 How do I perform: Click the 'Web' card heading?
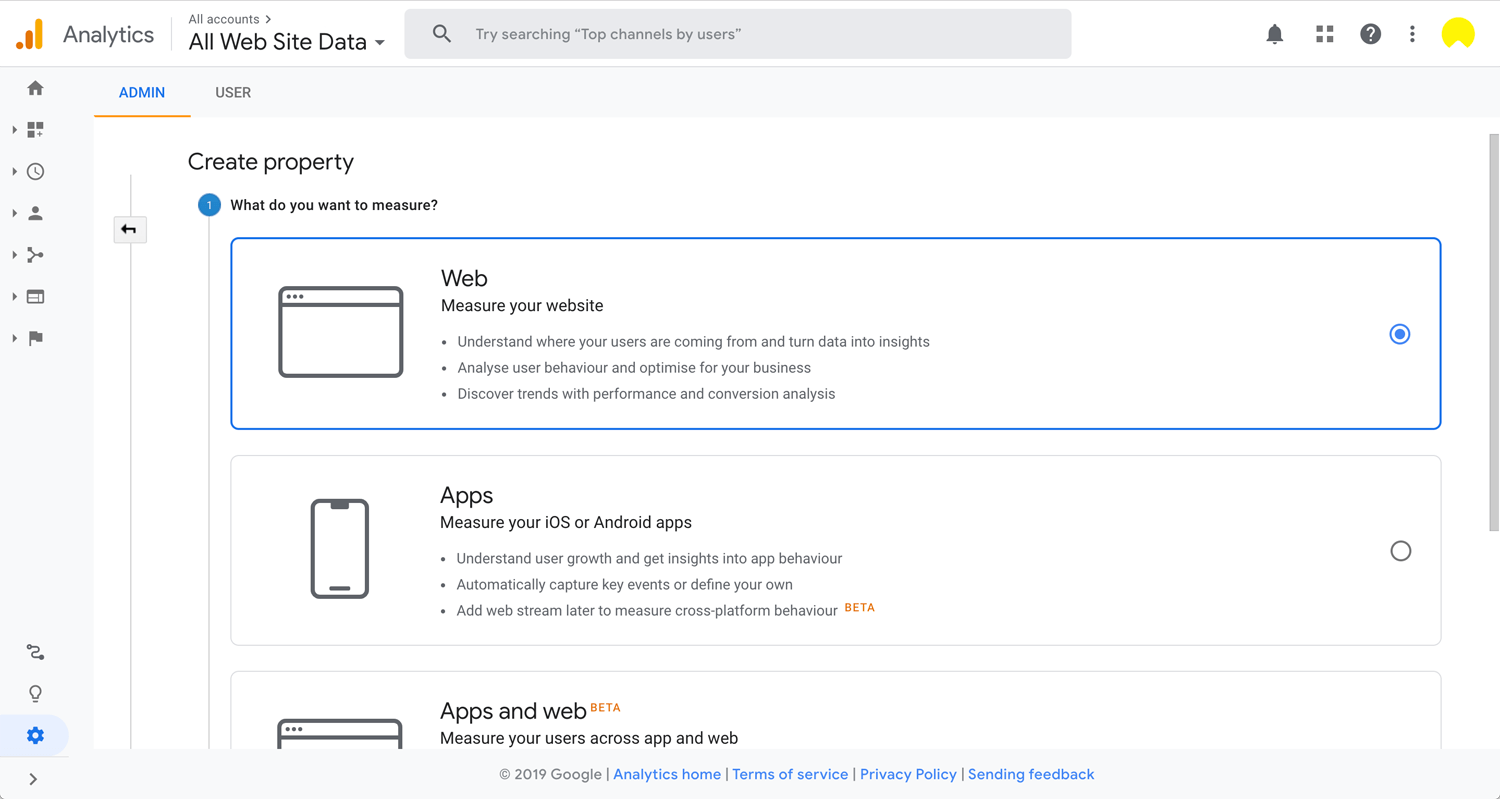[x=464, y=278]
